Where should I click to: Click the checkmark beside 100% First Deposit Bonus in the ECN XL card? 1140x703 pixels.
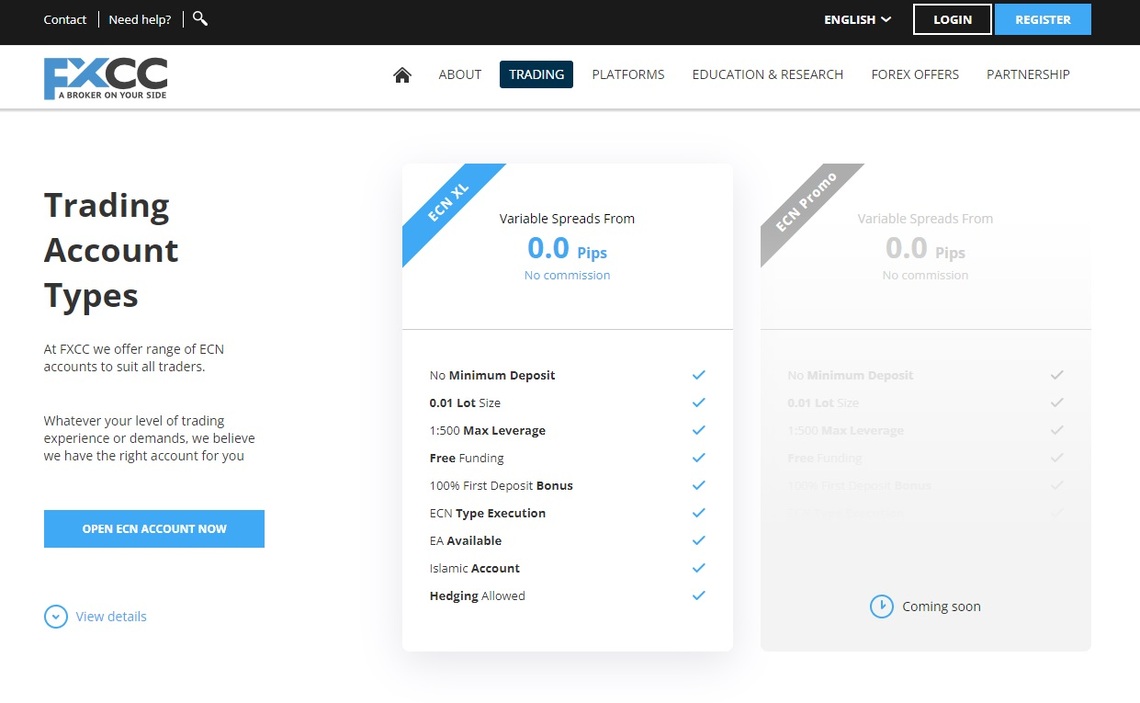click(699, 486)
